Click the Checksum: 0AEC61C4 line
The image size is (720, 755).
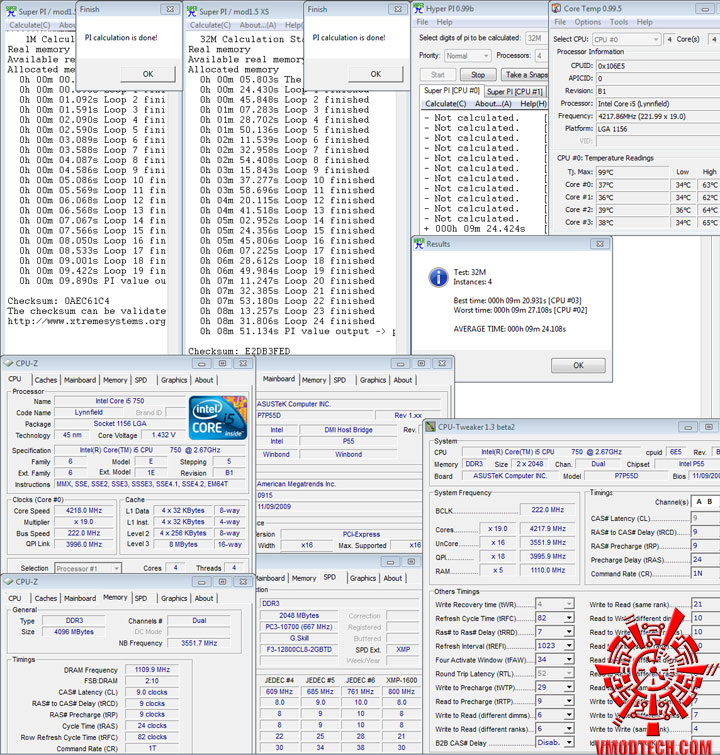[58, 301]
